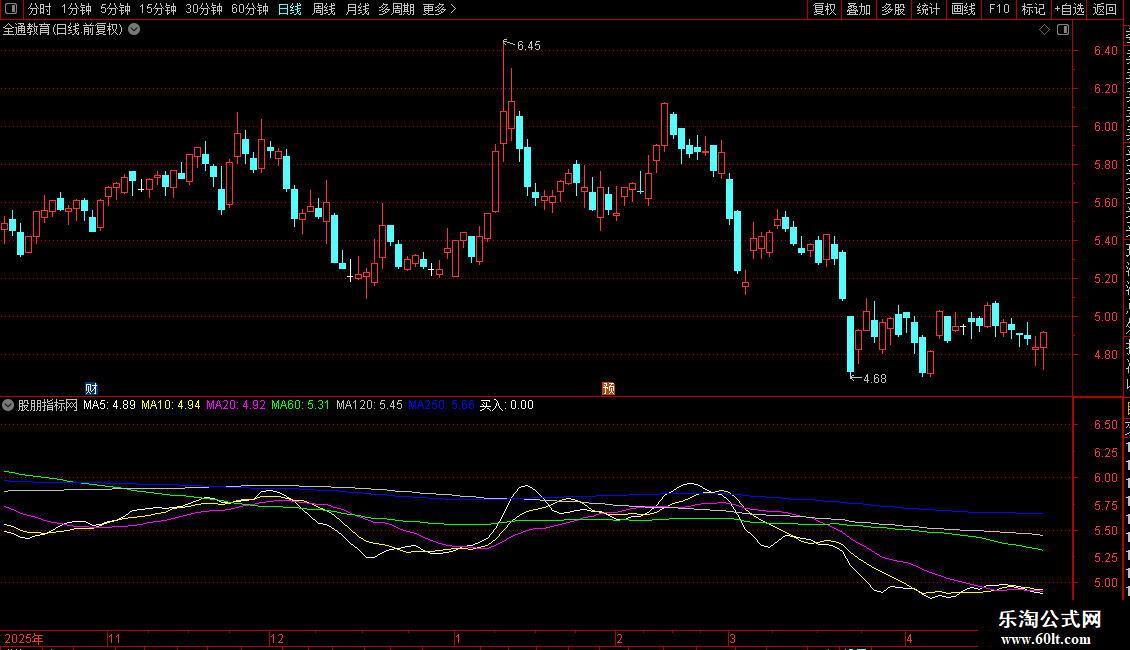Click the month 4 axis label
Screen dimensions: 1130x650
(x=909, y=638)
